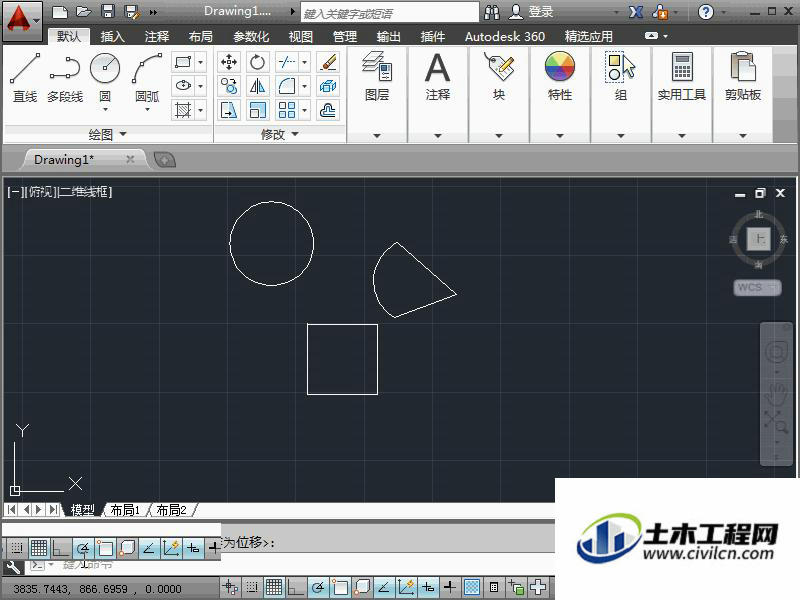The height and width of the screenshot is (600, 800).
Task: Click the 二维线框 visual style control
Action: [84, 192]
